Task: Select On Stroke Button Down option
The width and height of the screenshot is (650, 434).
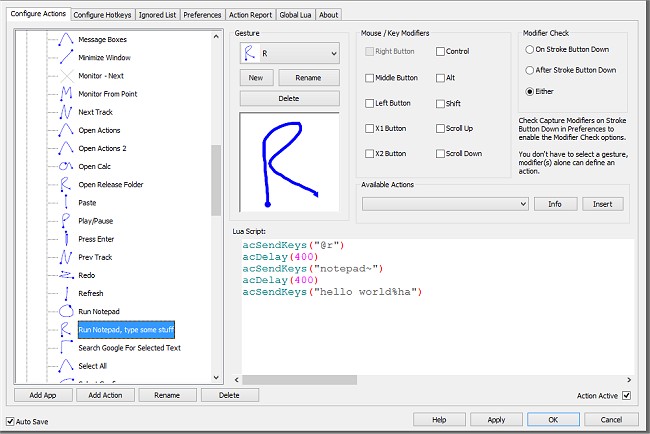Action: (x=530, y=50)
